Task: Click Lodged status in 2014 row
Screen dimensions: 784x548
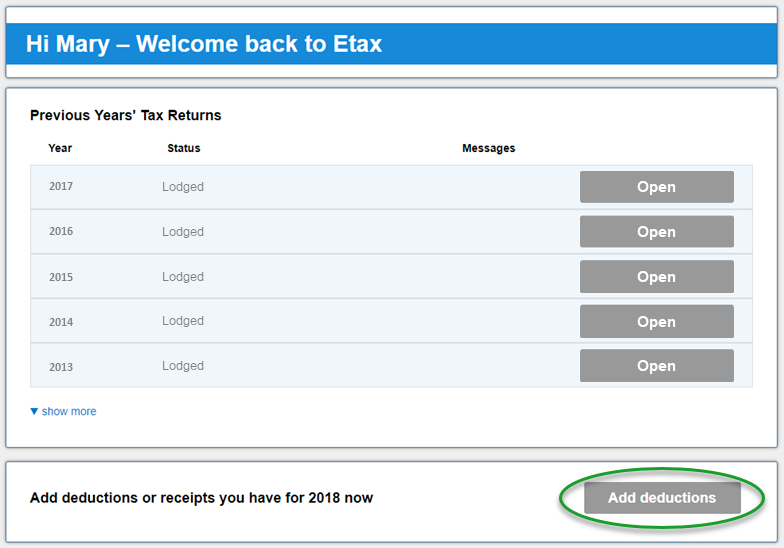Action: 183,321
